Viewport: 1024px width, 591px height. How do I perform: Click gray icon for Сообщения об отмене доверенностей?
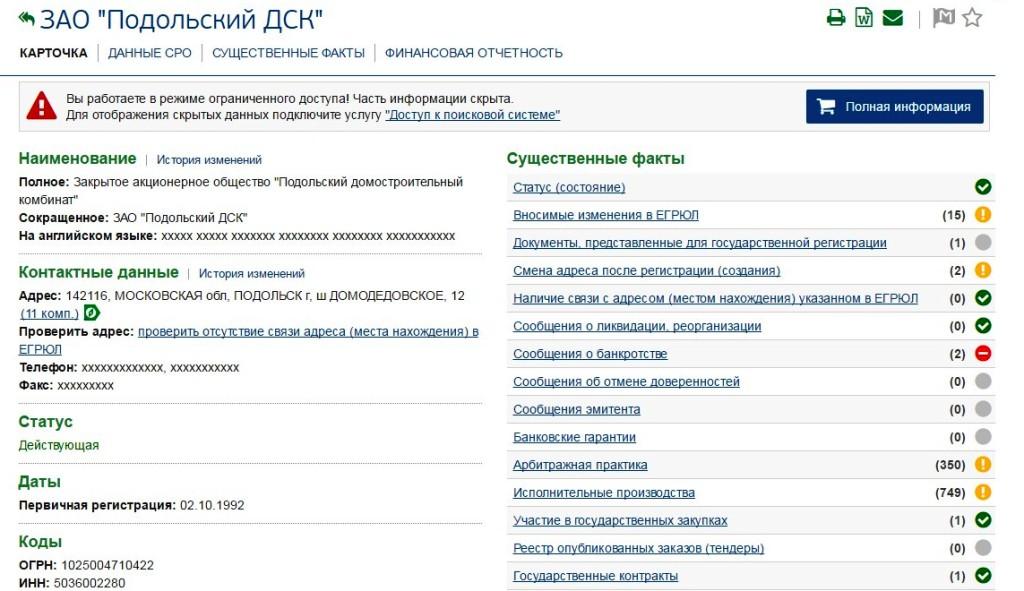983,381
